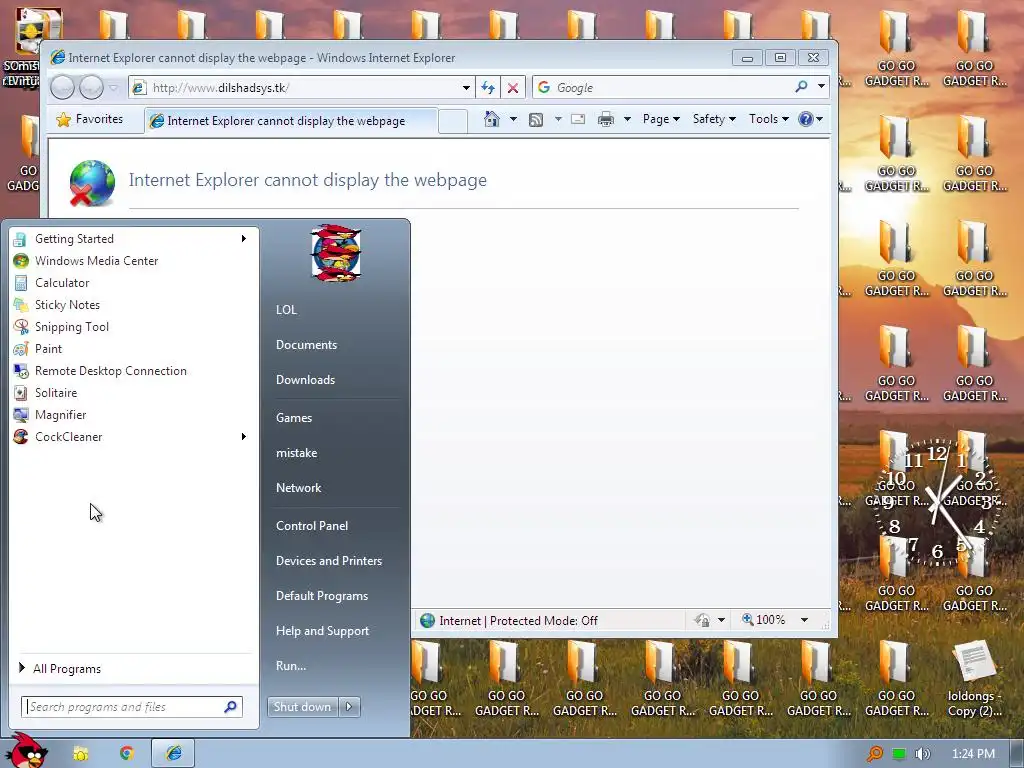Expand CockCleaner jump list arrow

(x=244, y=436)
